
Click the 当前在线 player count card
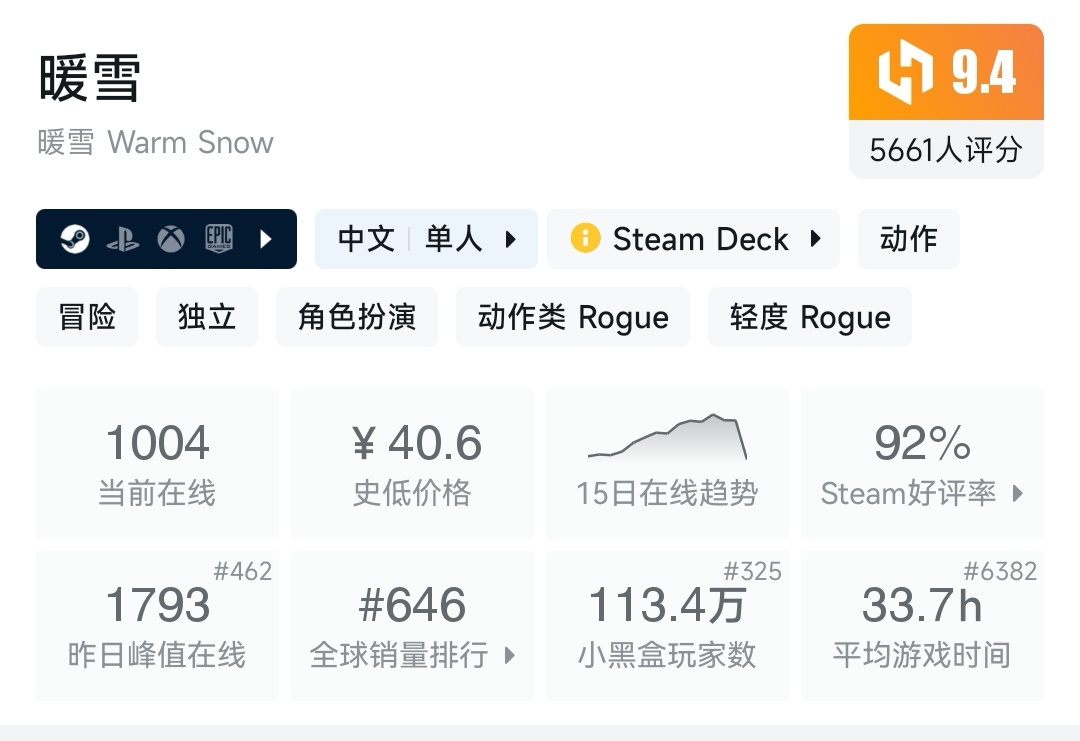157,462
